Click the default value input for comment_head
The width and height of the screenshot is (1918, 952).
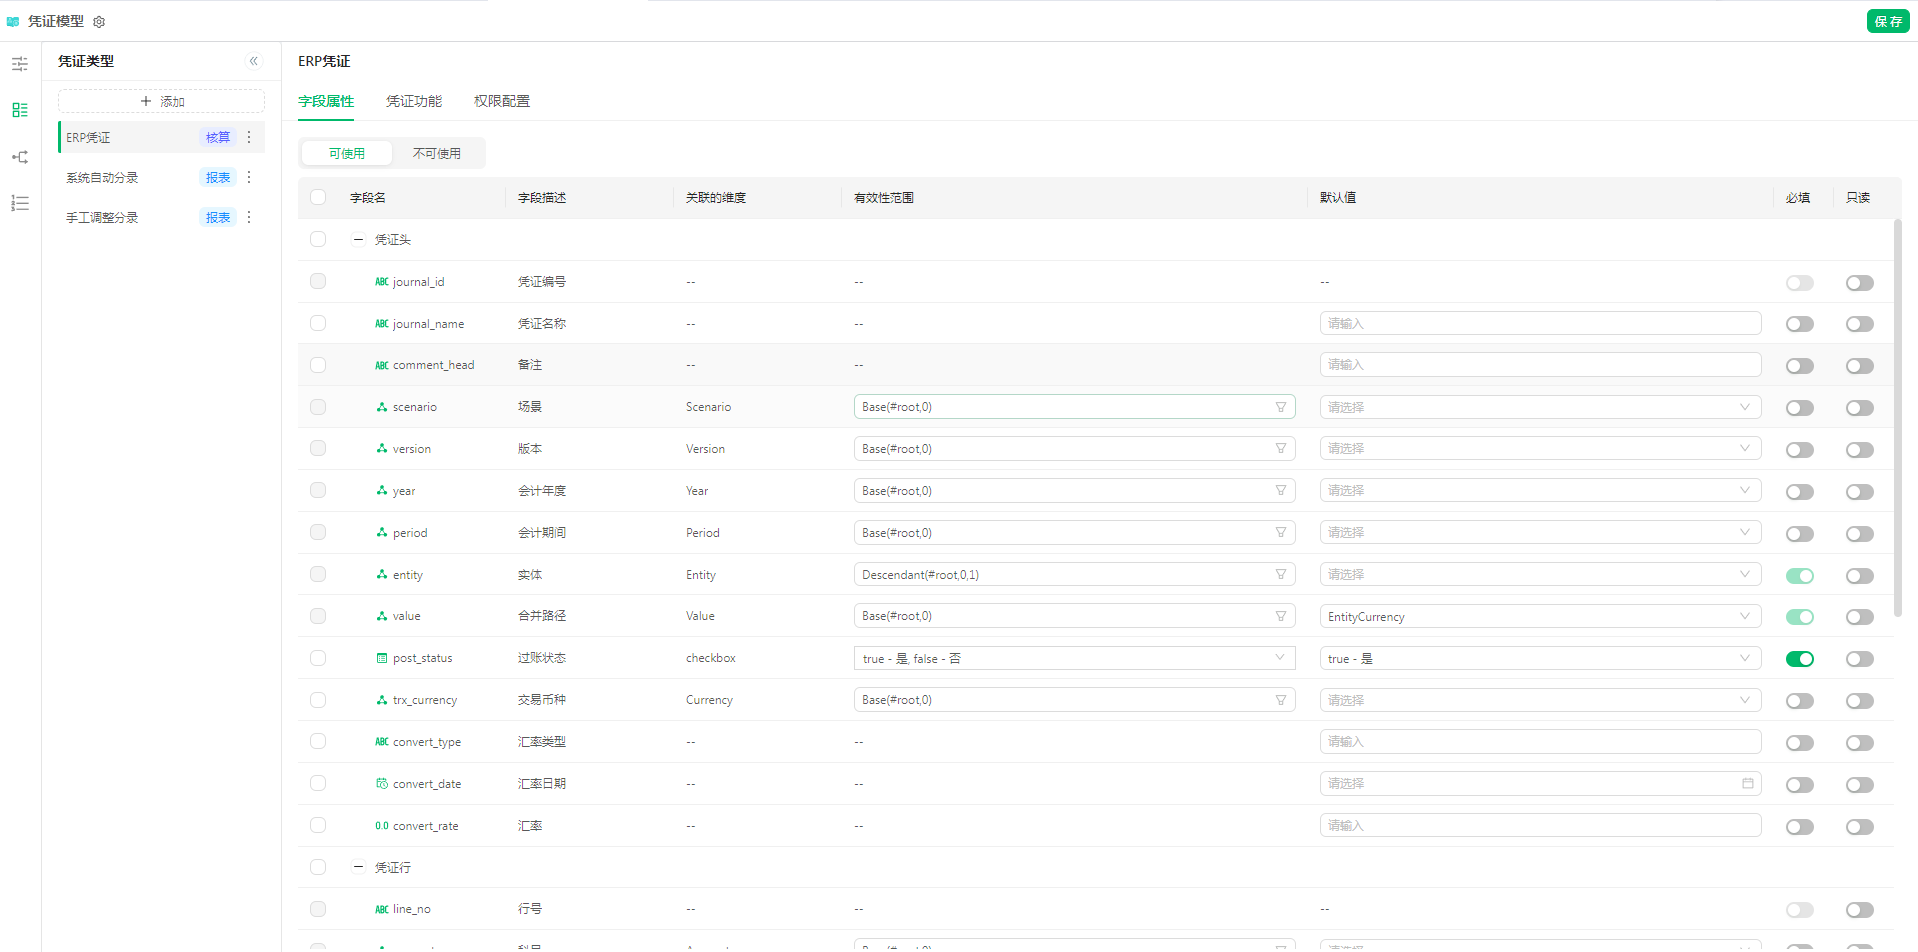(x=1539, y=365)
